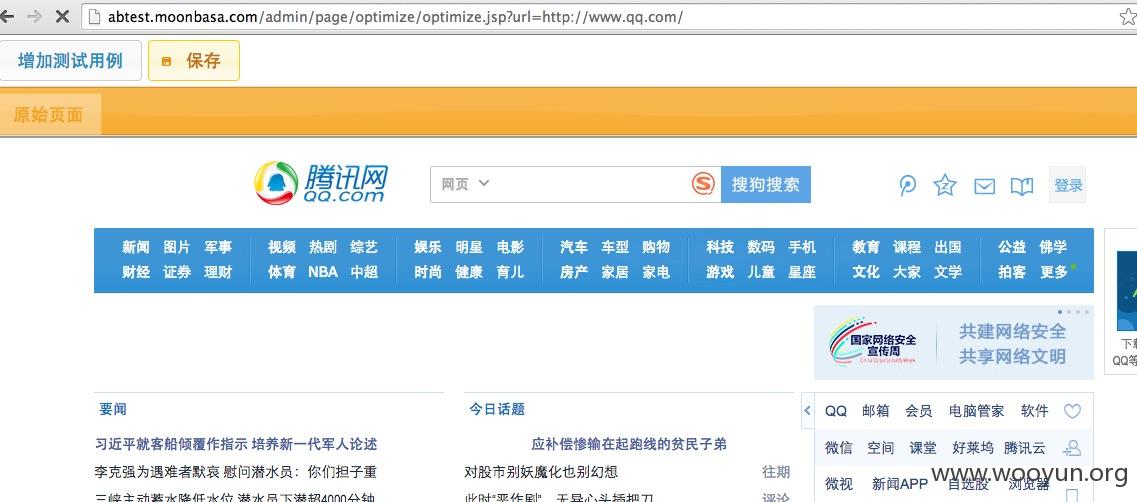1137x502 pixels.
Task: Open the 房产 navigation link
Action: coord(574,272)
